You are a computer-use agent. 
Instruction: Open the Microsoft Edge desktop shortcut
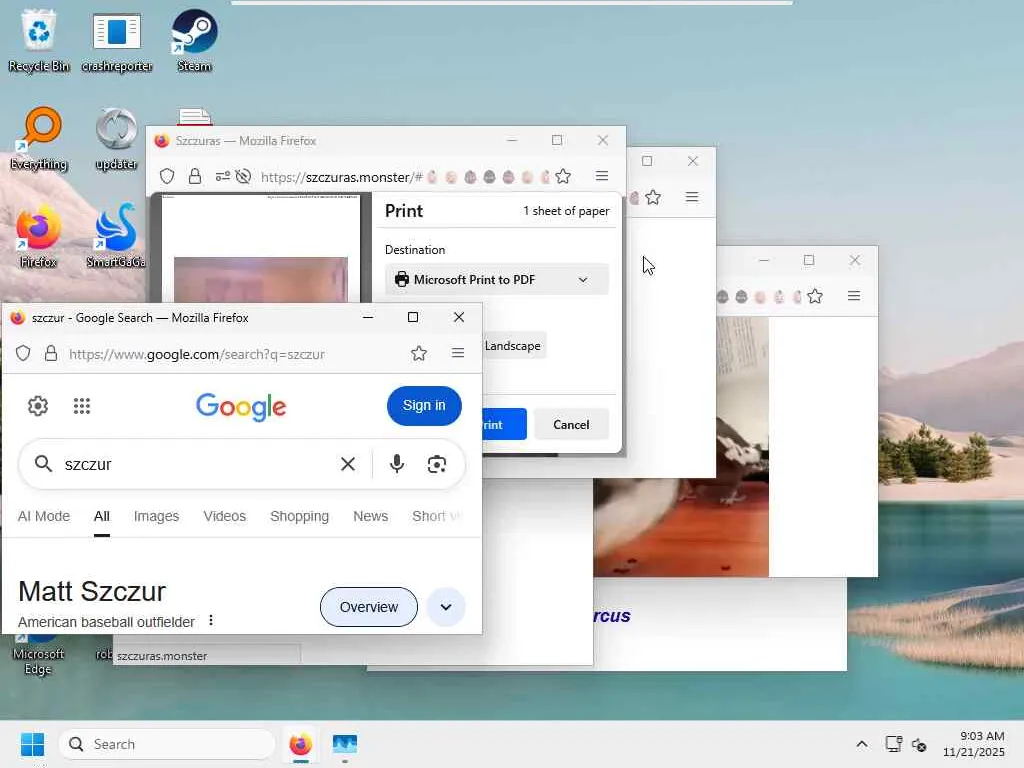[38, 653]
